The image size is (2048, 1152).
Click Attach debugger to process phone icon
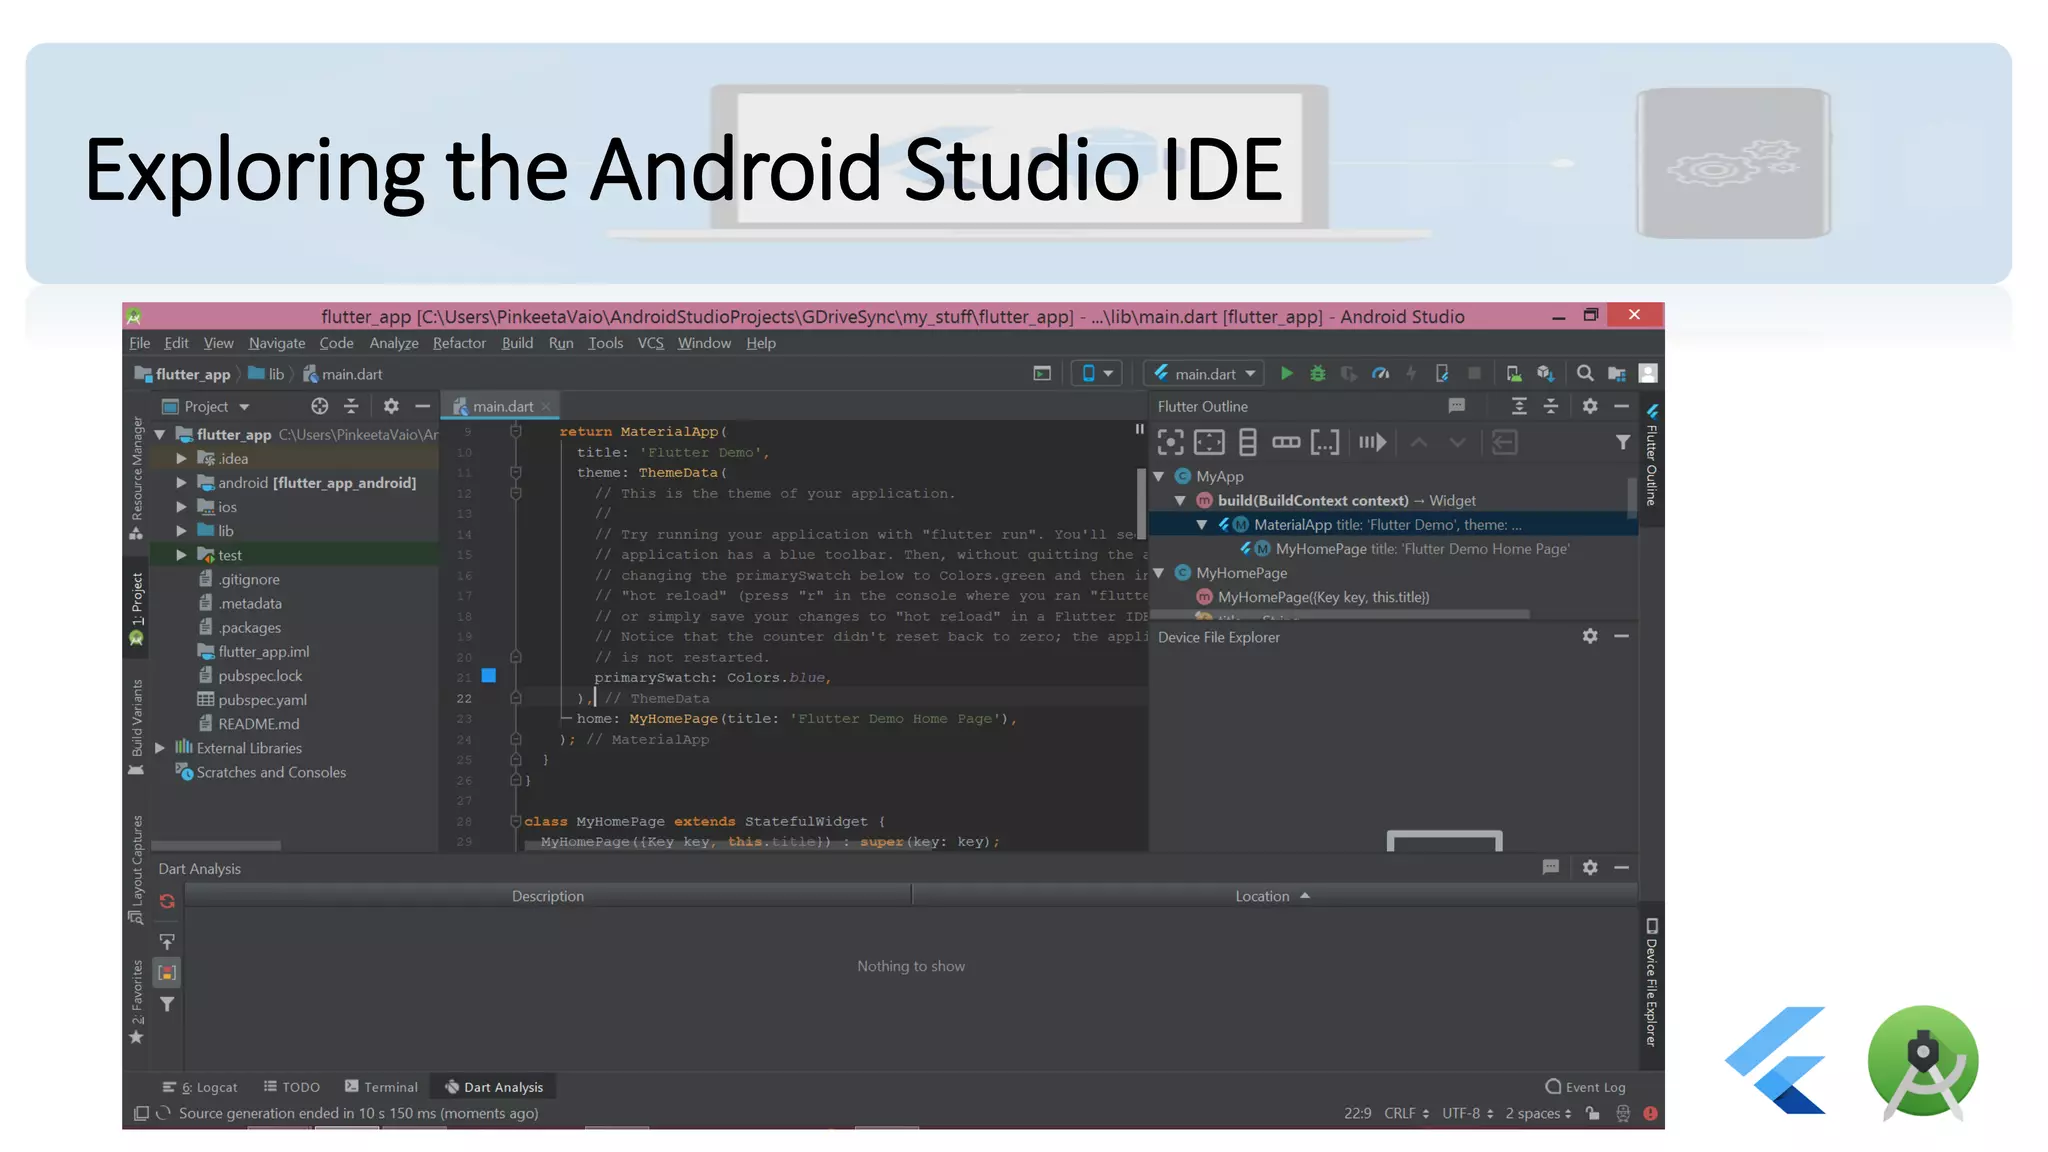click(x=1442, y=373)
